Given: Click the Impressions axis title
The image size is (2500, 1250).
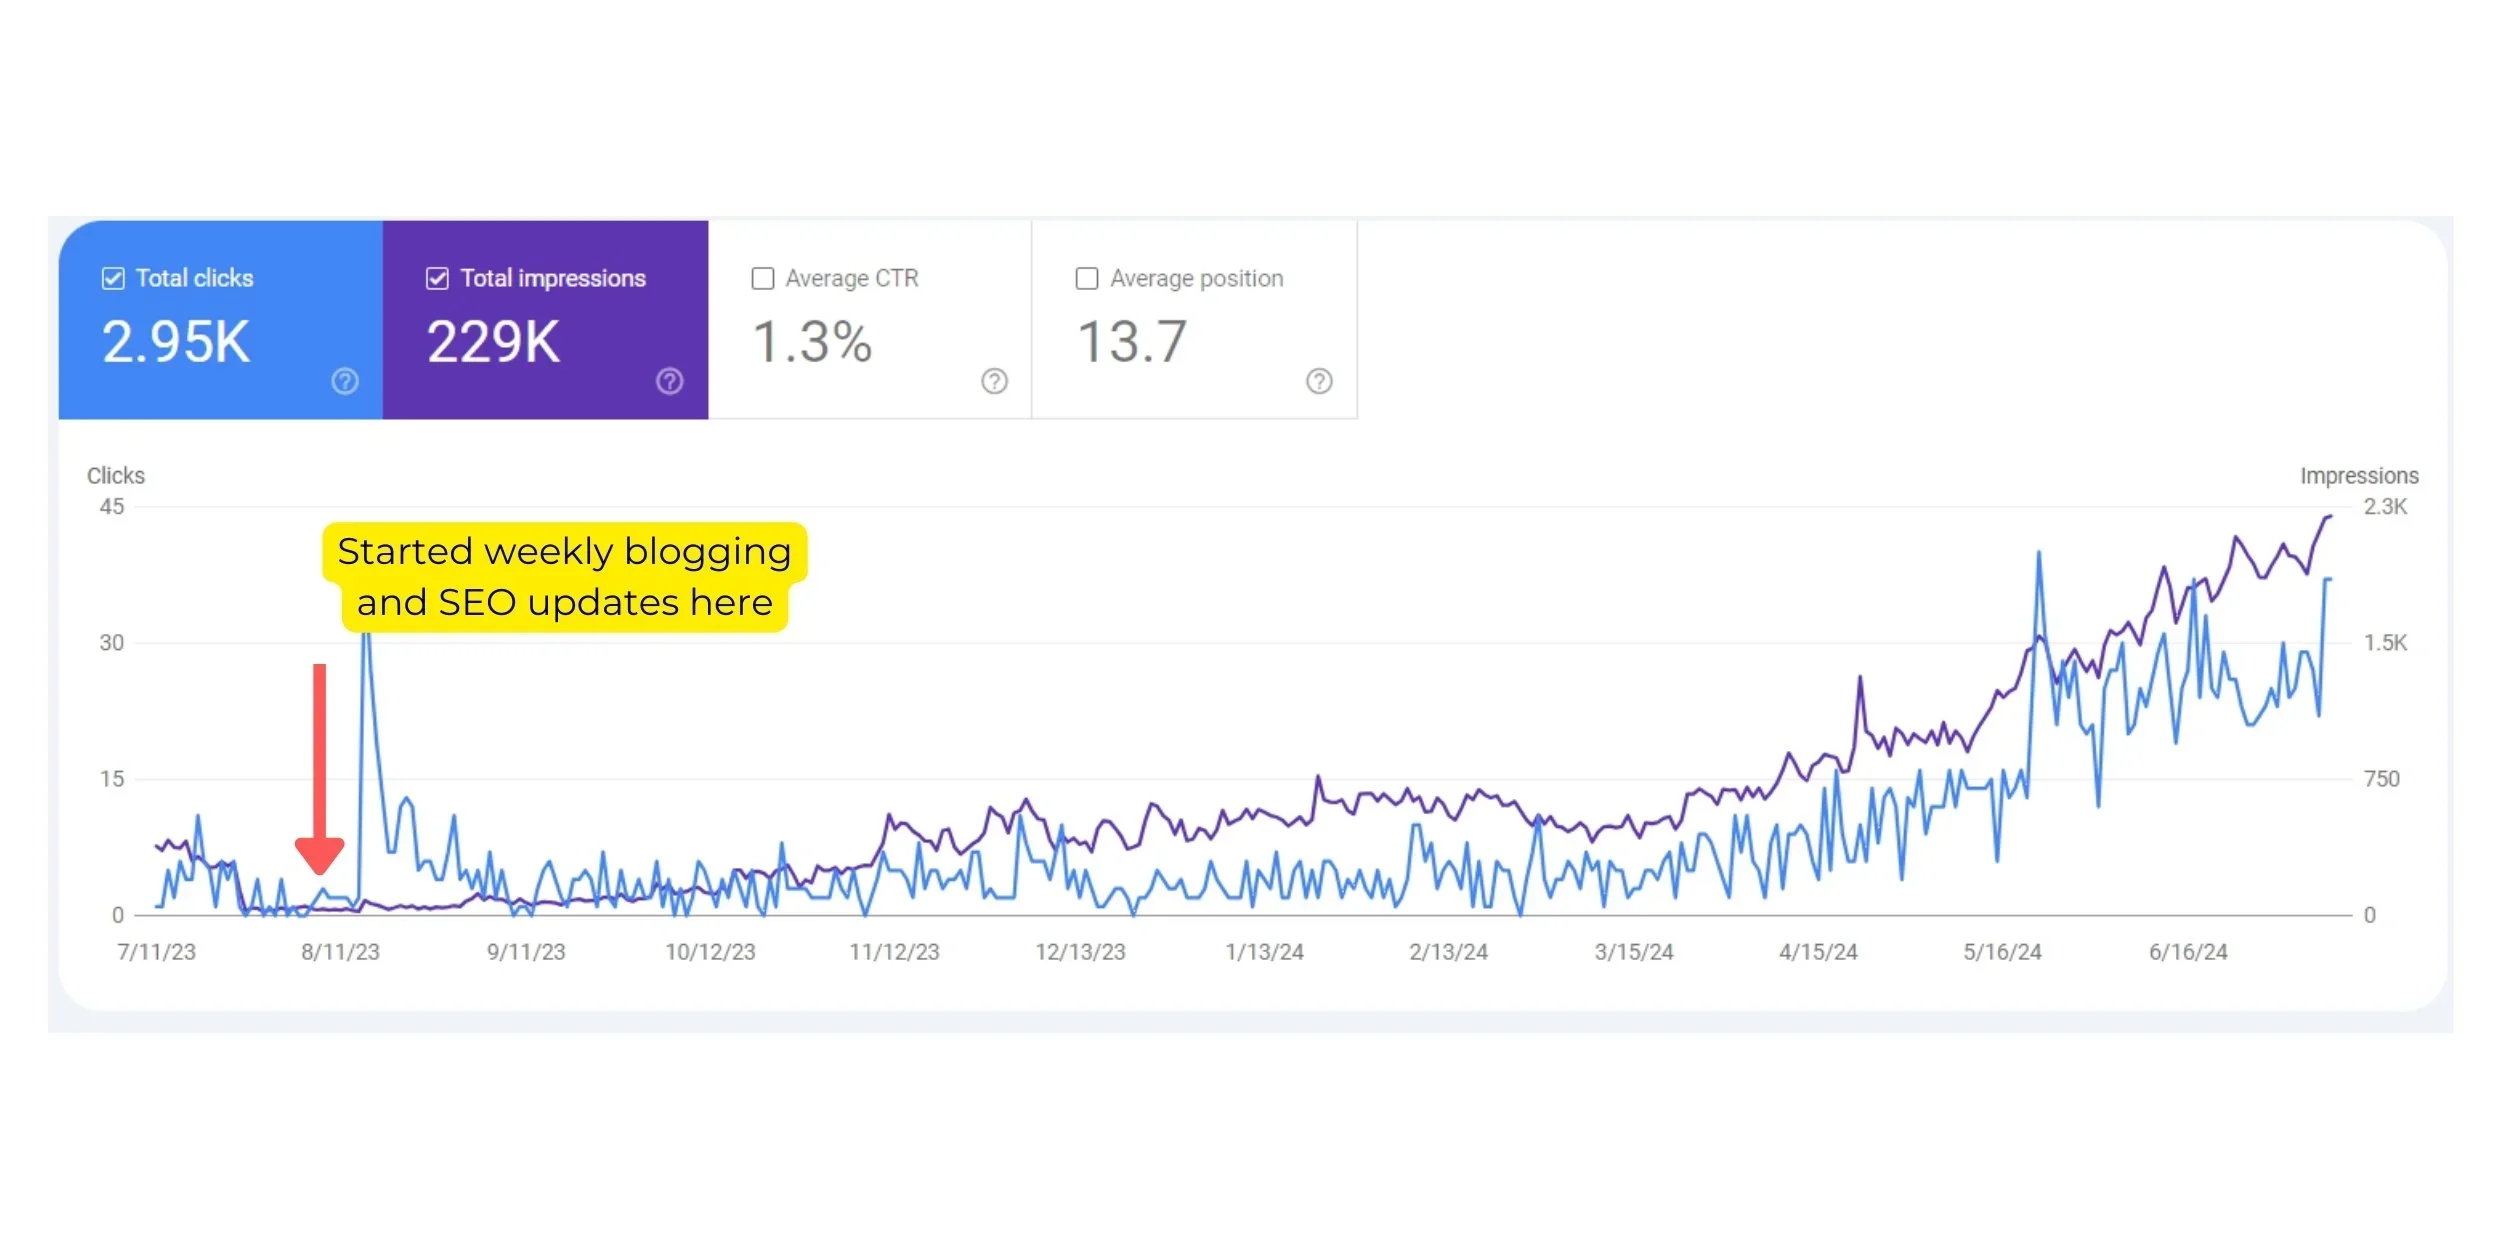Looking at the screenshot, I should (2358, 476).
